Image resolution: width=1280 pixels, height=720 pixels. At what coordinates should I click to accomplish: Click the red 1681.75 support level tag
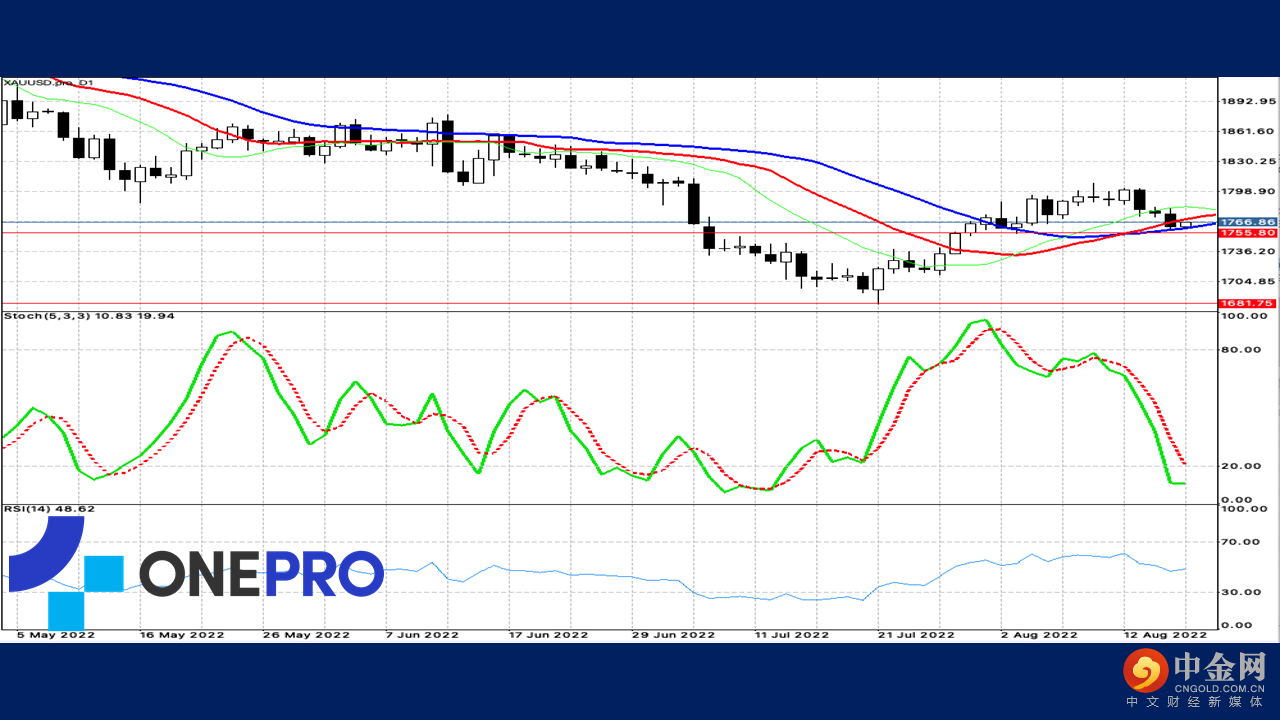(x=1242, y=303)
